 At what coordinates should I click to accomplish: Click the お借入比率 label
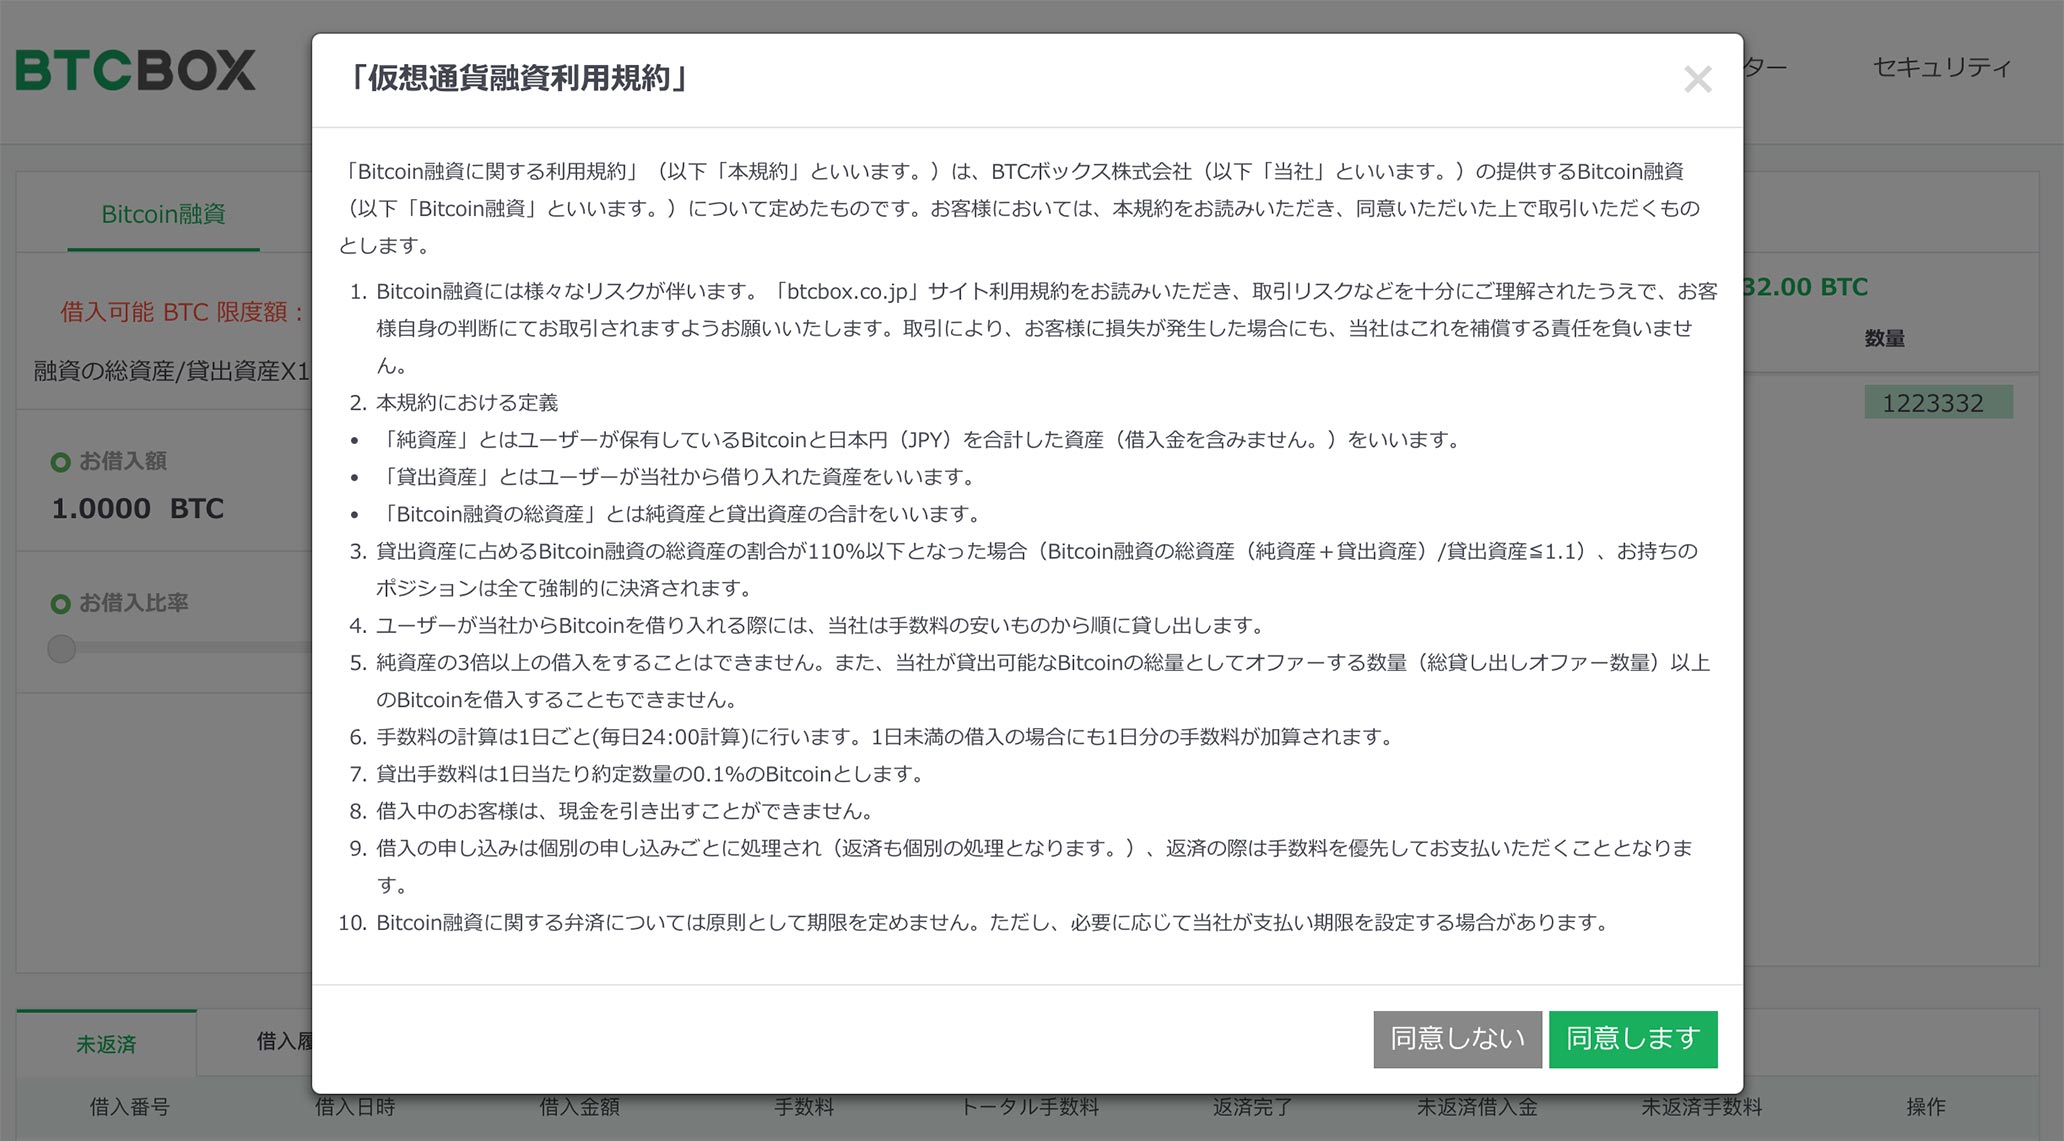pyautogui.click(x=133, y=603)
